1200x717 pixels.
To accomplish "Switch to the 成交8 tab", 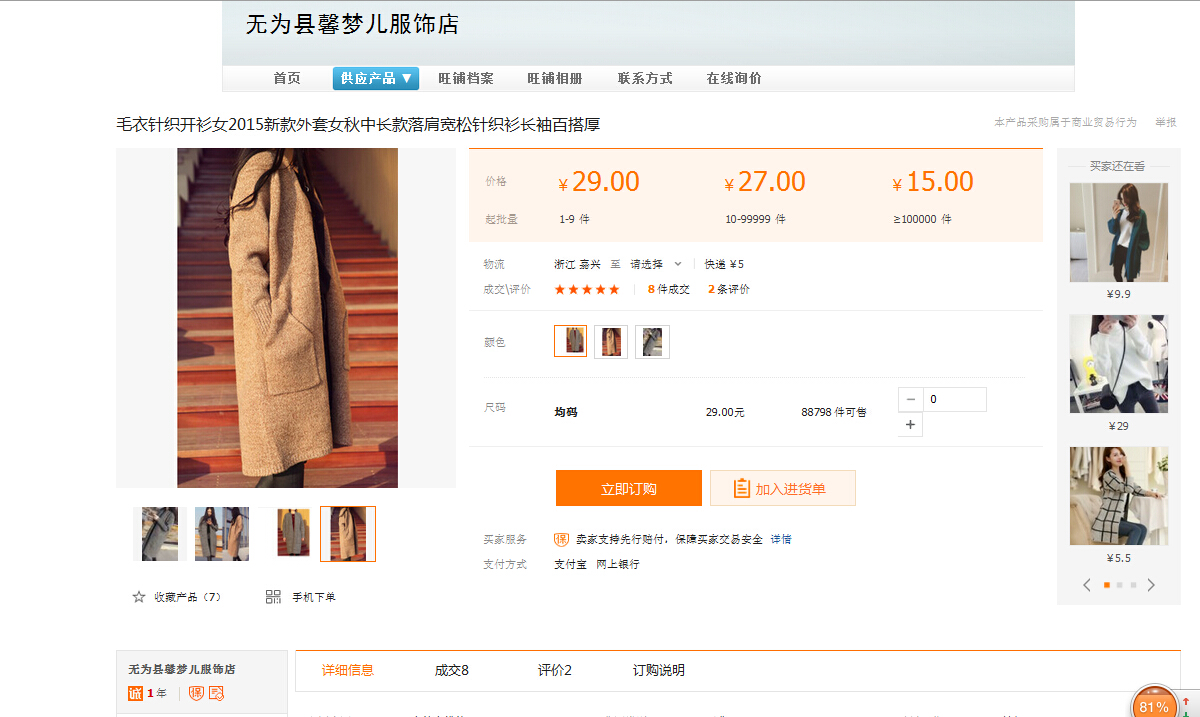I will point(451,670).
